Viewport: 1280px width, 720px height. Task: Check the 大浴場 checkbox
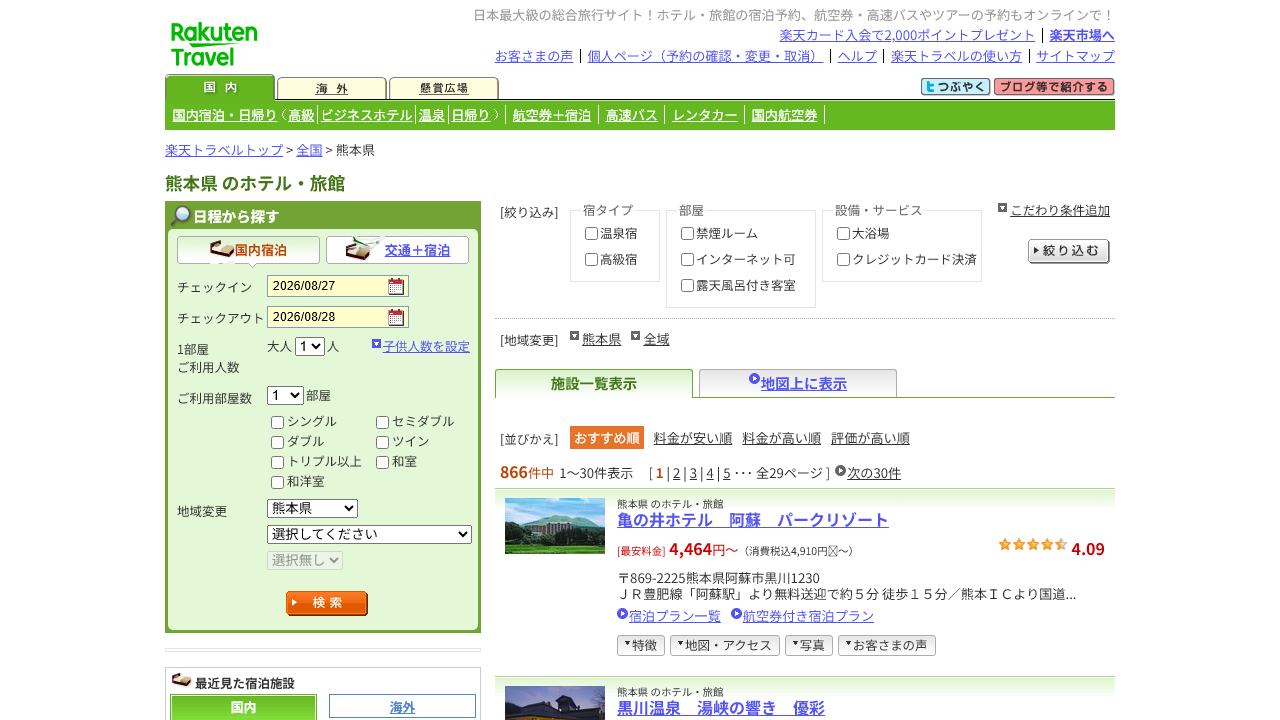point(843,233)
